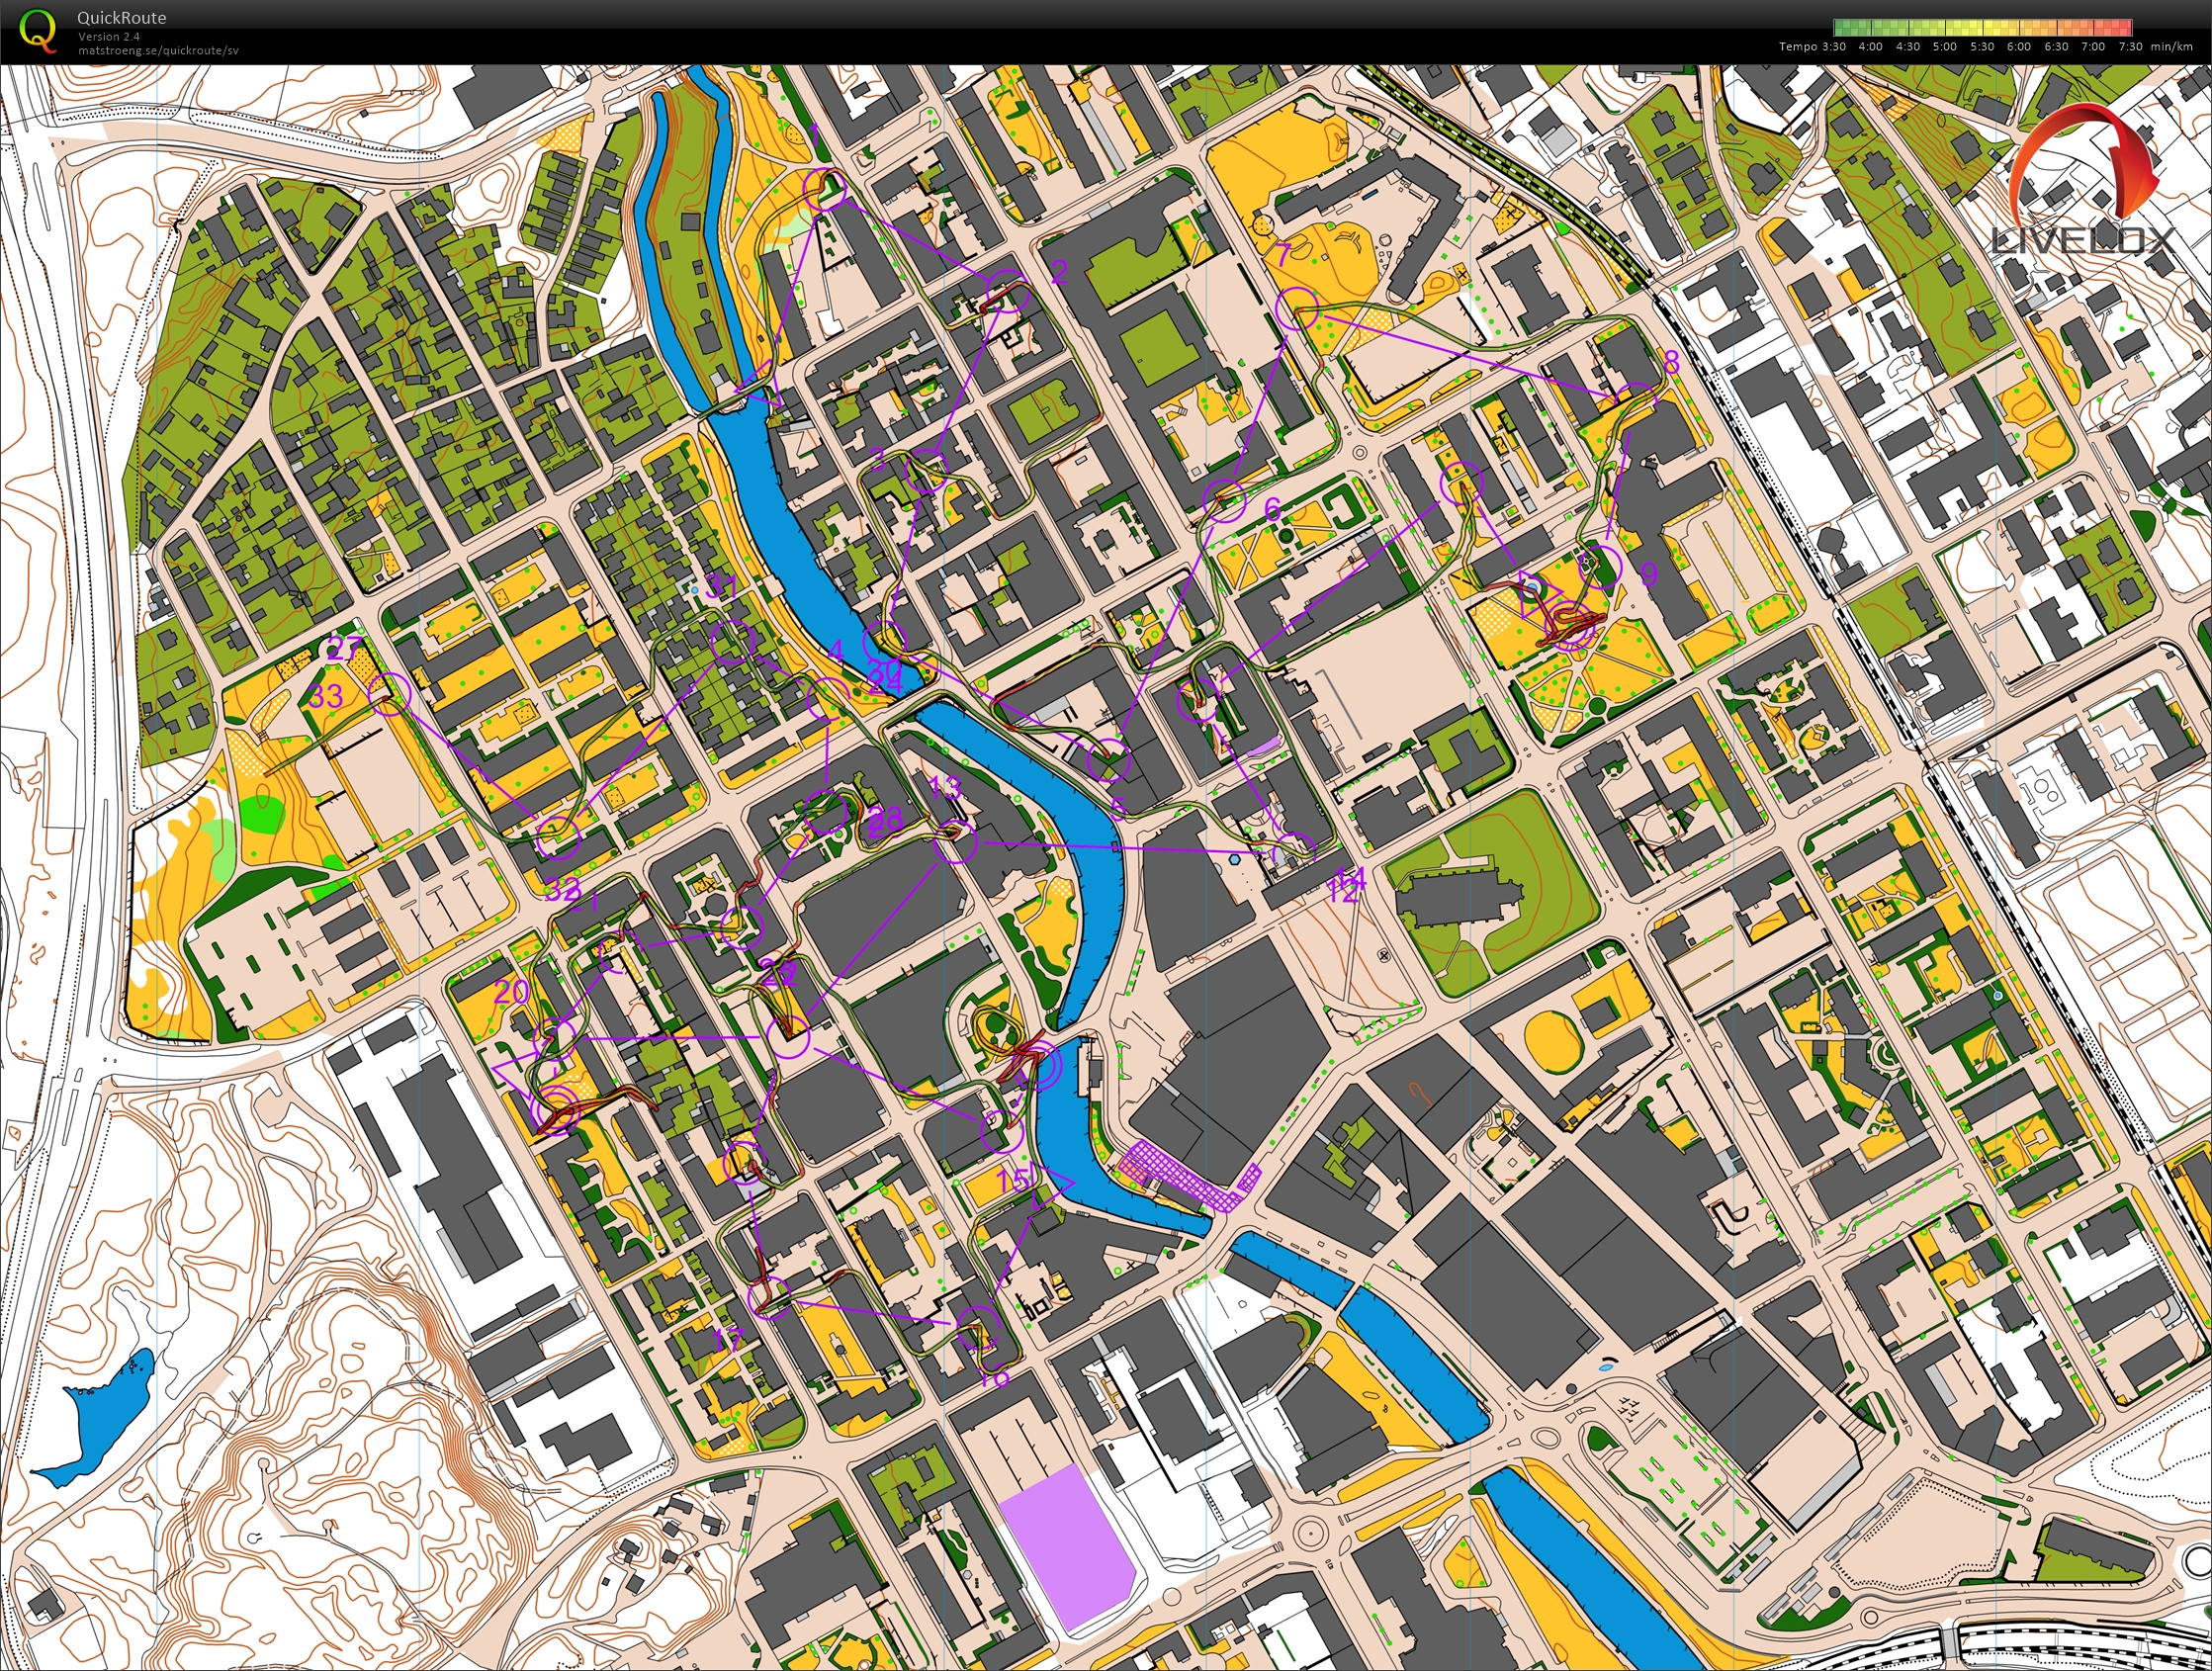This screenshot has width=2212, height=1671.
Task: Click control circle 1 on the map
Action: (x=826, y=189)
